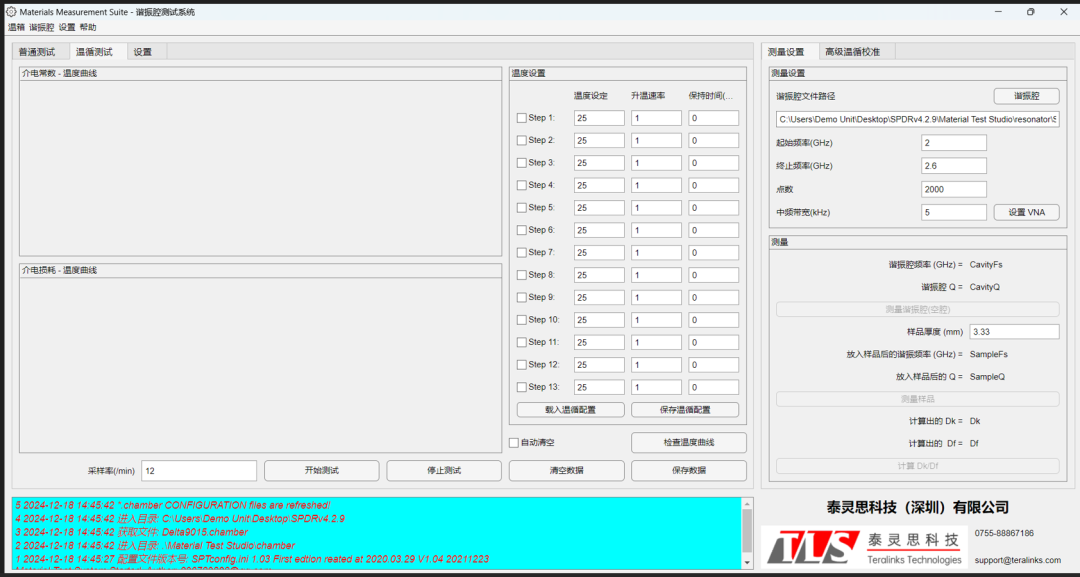Click Step 2 升温速率 field
This screenshot has height=577, width=1080.
click(656, 140)
